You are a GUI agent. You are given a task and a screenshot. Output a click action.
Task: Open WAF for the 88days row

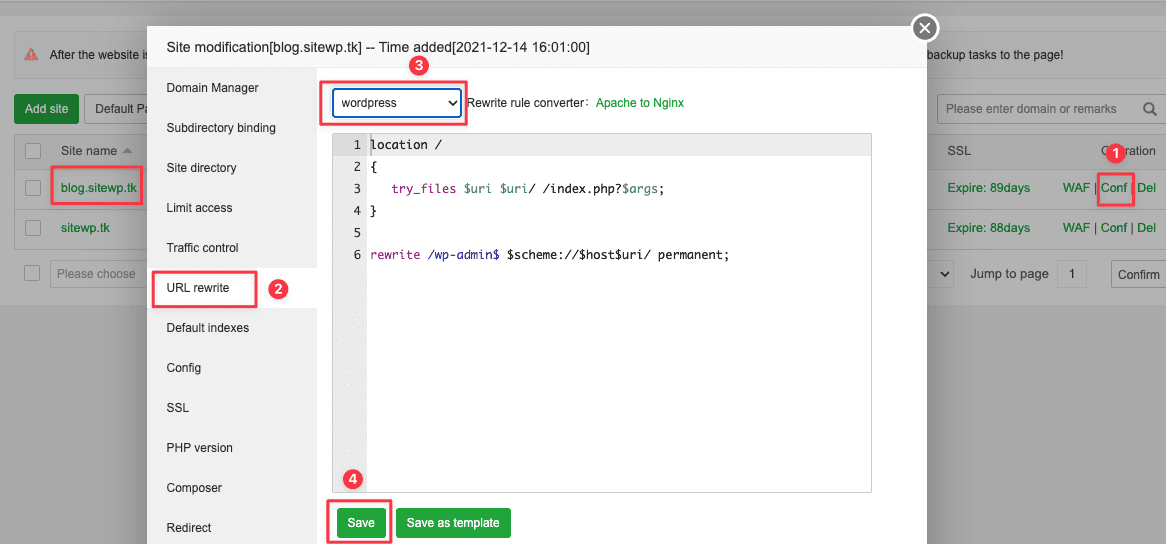pos(1077,227)
